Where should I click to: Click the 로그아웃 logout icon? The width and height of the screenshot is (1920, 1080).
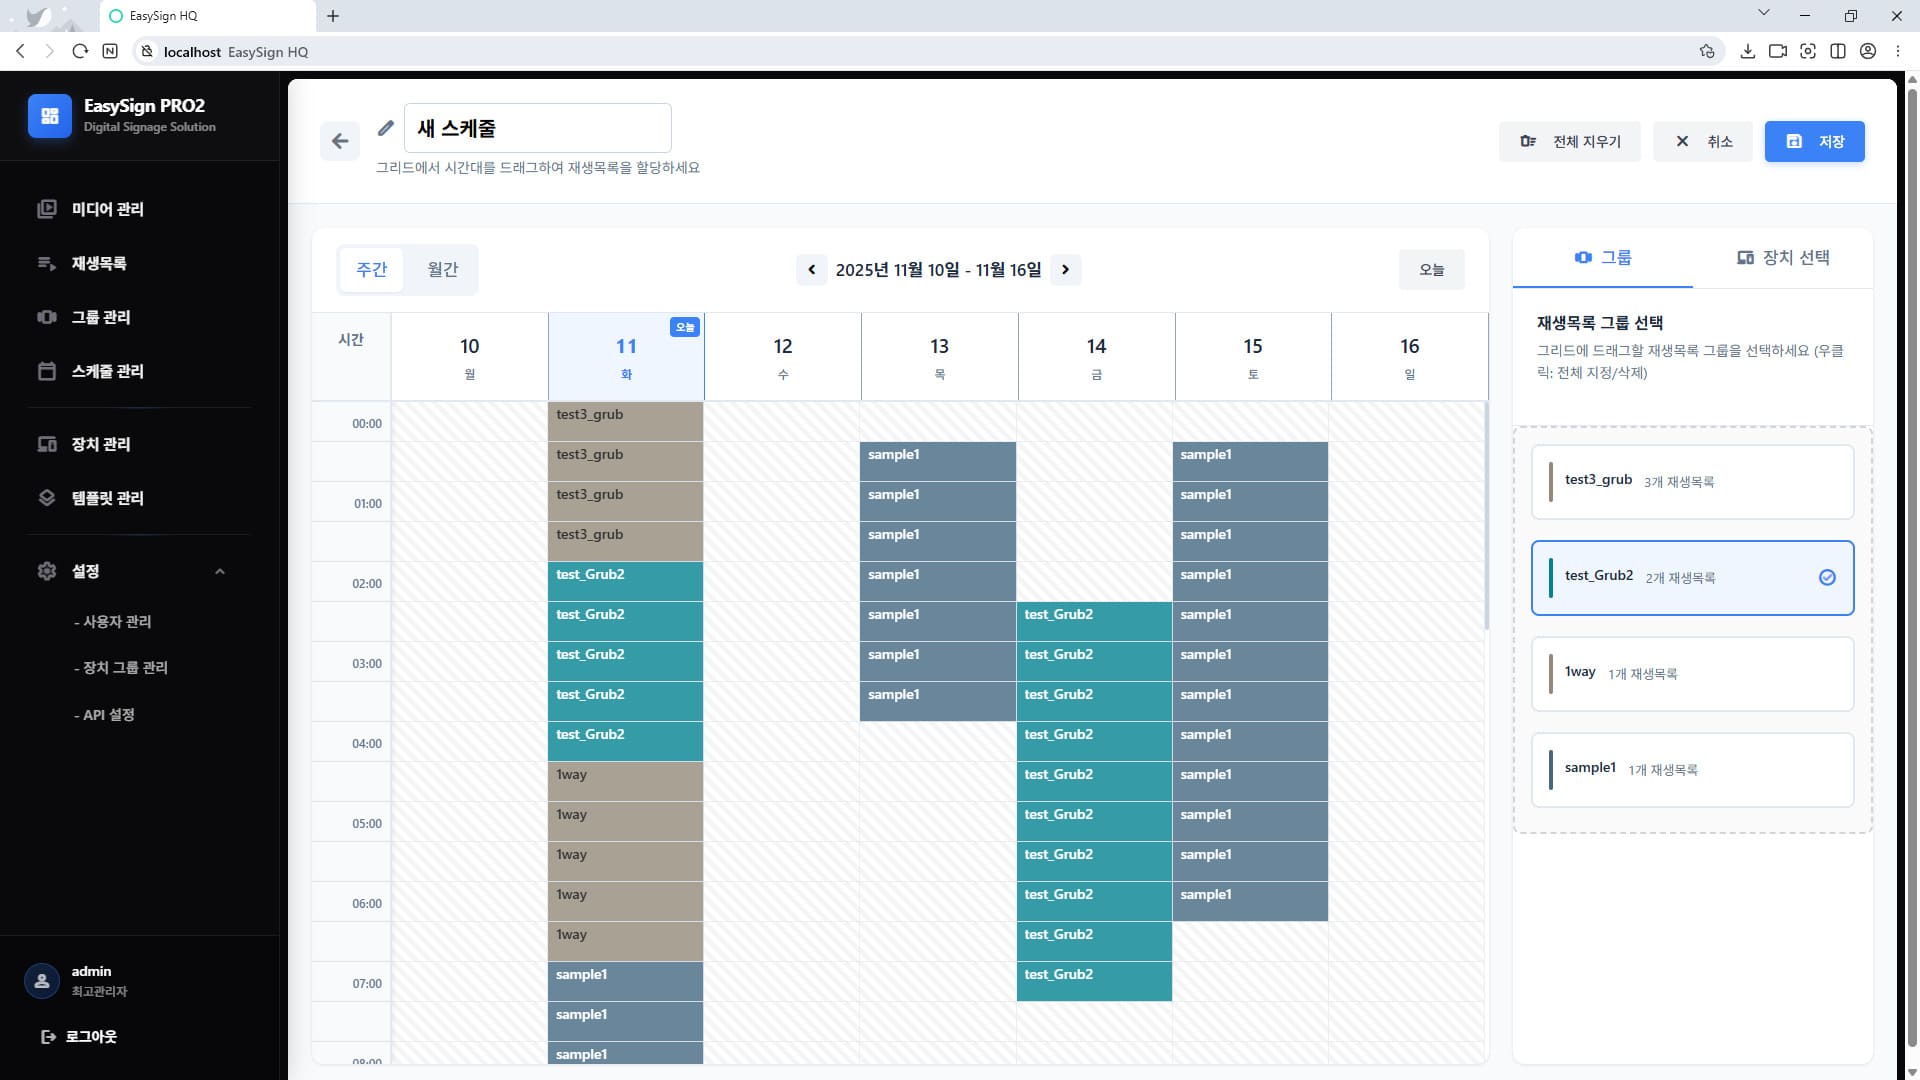click(x=48, y=1037)
